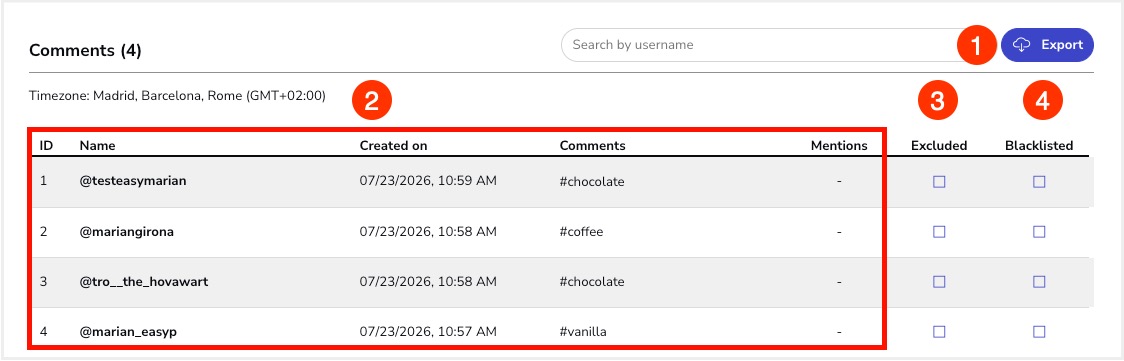Tick Blacklisted checkbox for @mariangirona
This screenshot has height=361, width=1124.
1039,232
